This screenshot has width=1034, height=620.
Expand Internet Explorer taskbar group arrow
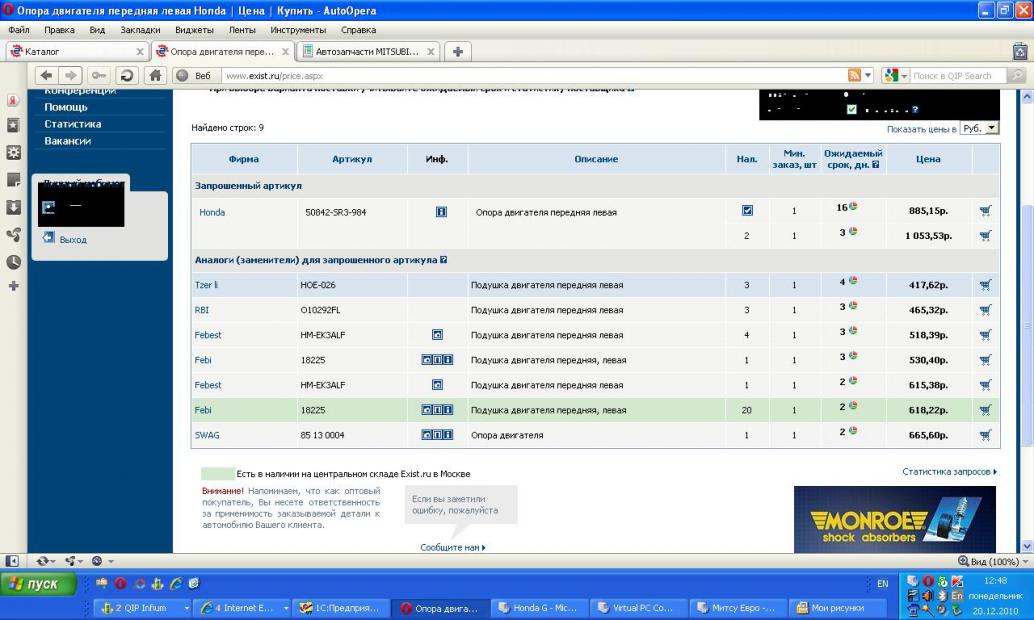tap(286, 608)
